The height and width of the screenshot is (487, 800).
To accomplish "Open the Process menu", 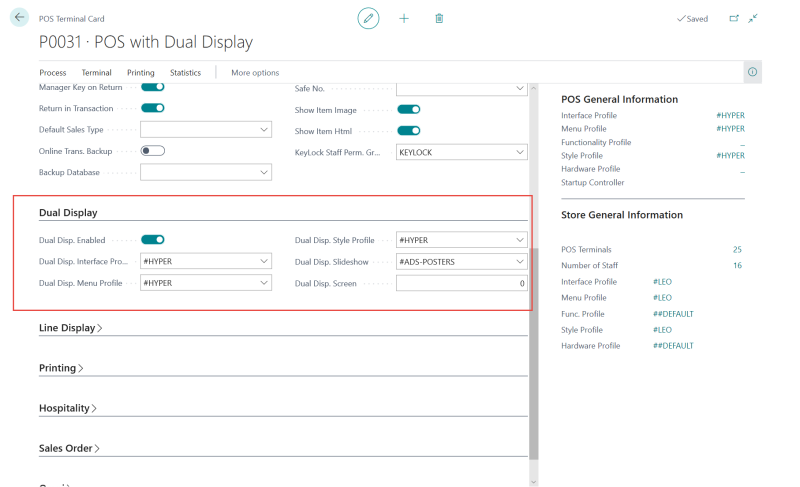I will tap(53, 73).
